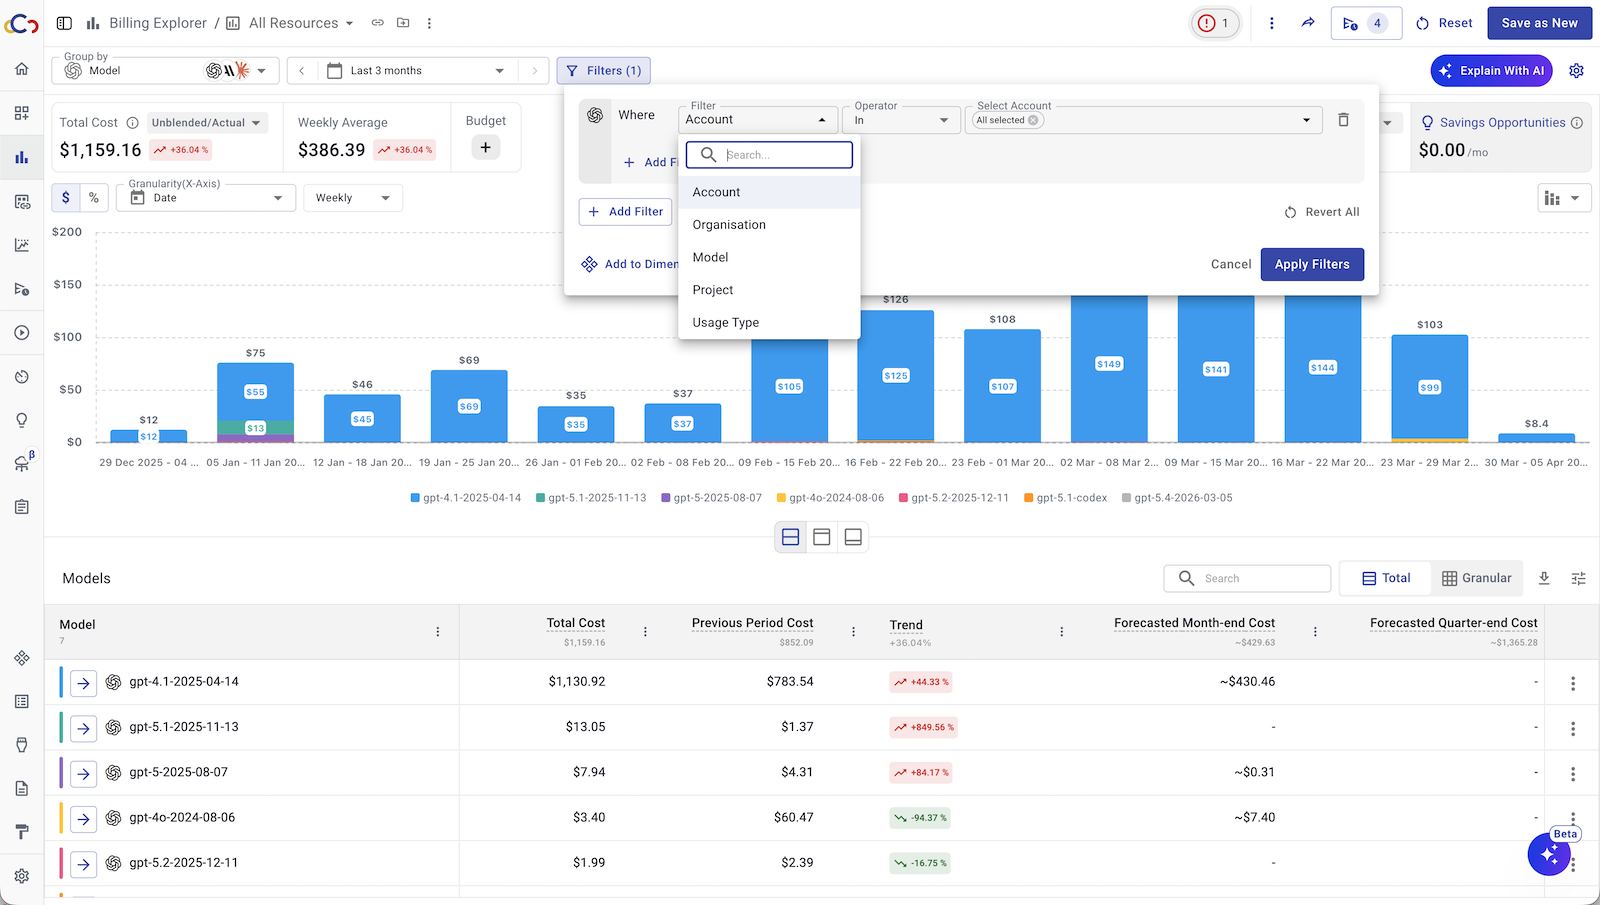Image resolution: width=1600 pixels, height=905 pixels.
Task: Open the Granularity Date dropdown
Action: 206,198
